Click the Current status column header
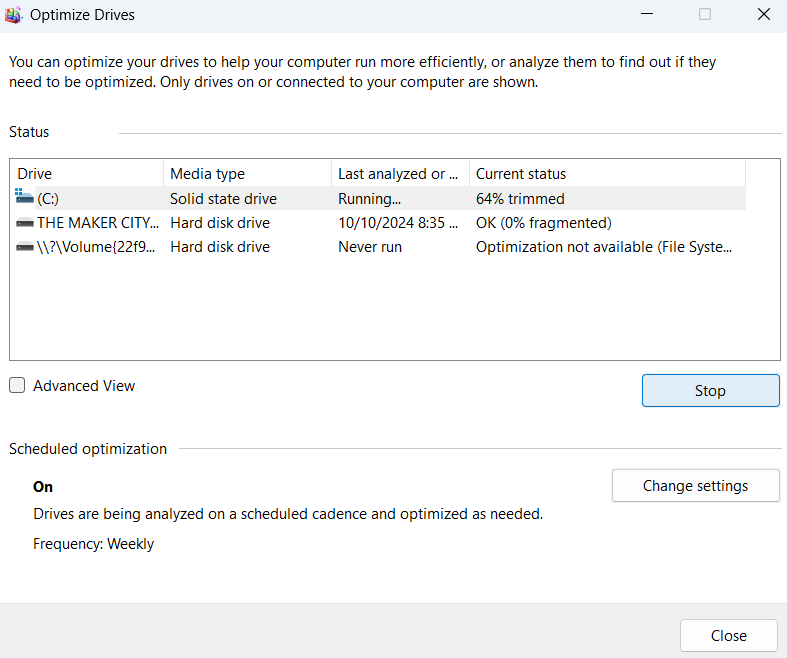The image size is (787, 658). tap(607, 174)
